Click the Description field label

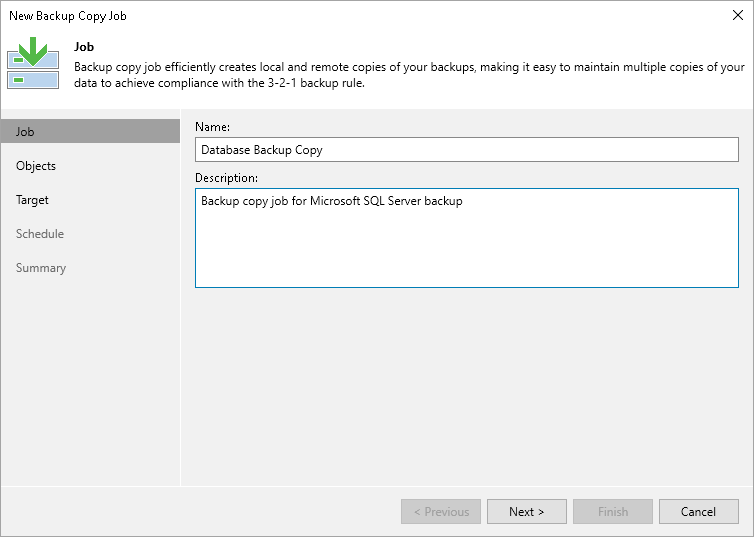pyautogui.click(x=226, y=178)
